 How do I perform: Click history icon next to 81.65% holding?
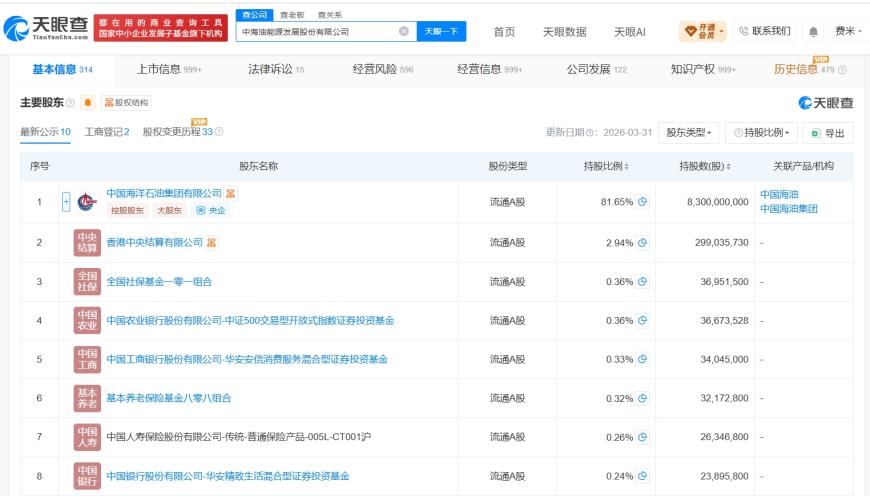[643, 201]
